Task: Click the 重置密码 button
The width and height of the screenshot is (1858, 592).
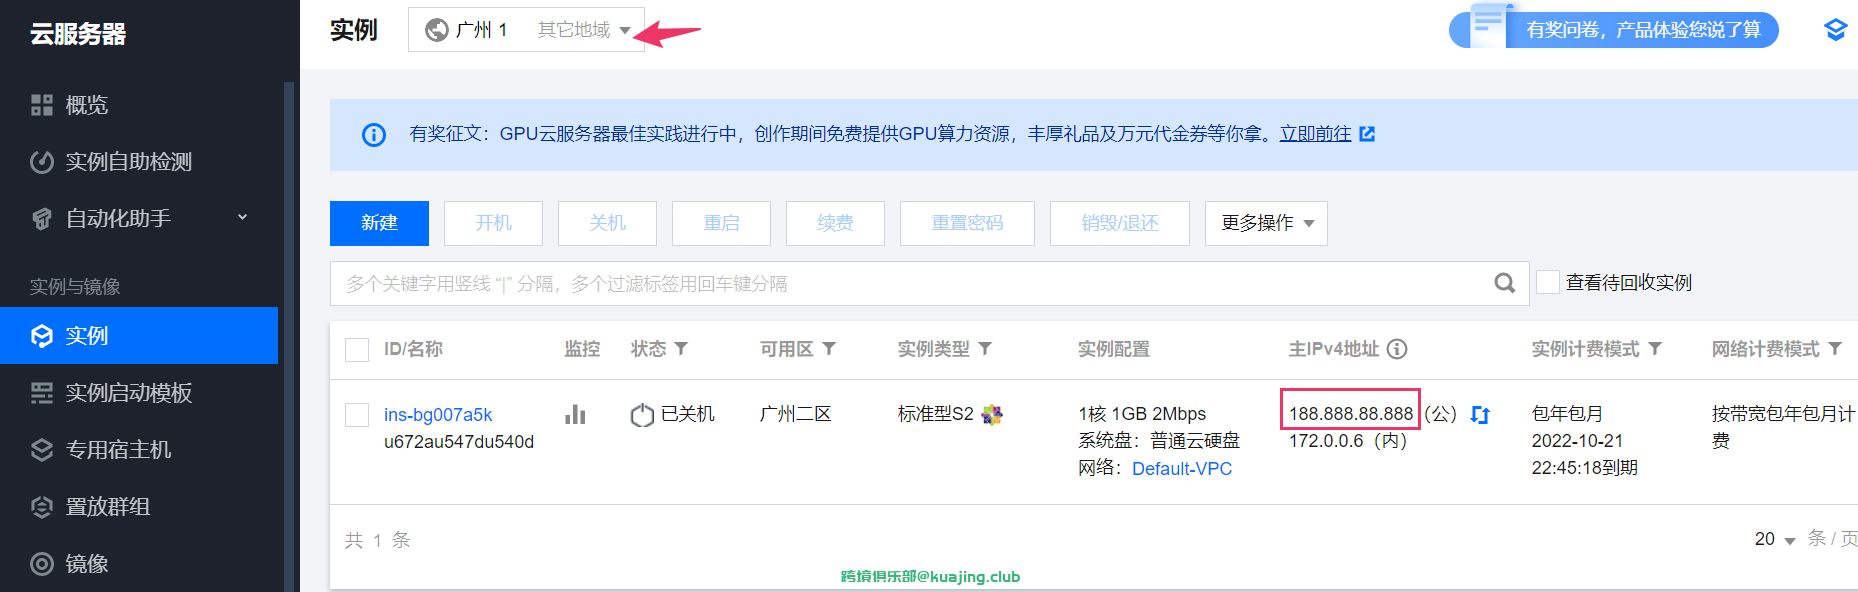Action: click(x=967, y=223)
